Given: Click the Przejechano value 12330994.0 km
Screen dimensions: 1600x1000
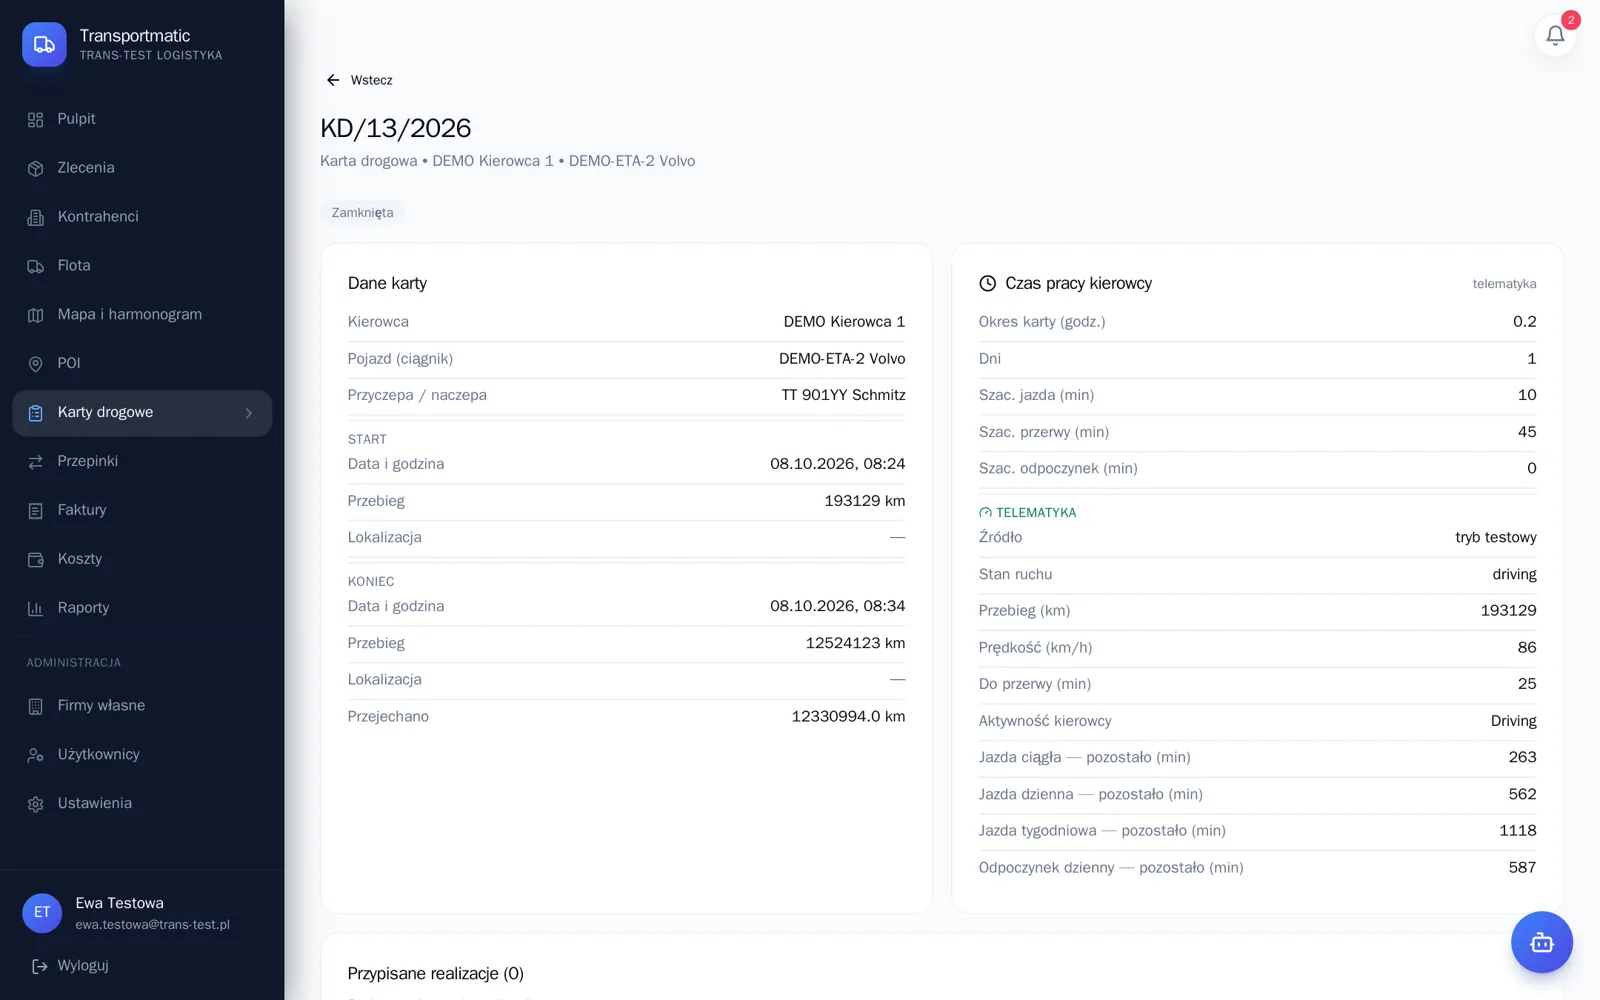Looking at the screenshot, I should pos(848,717).
